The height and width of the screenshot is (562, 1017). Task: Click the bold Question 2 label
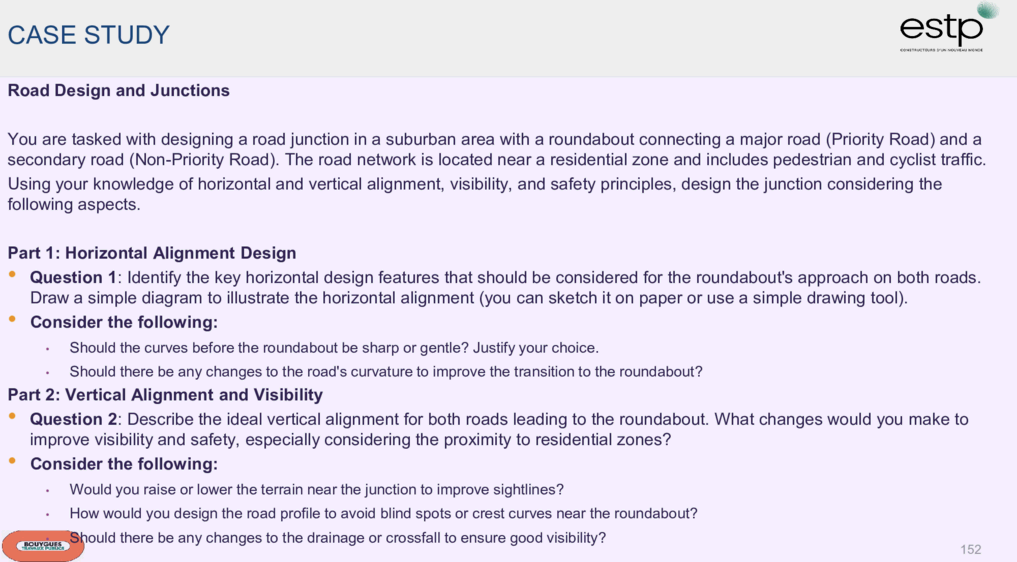(x=73, y=419)
